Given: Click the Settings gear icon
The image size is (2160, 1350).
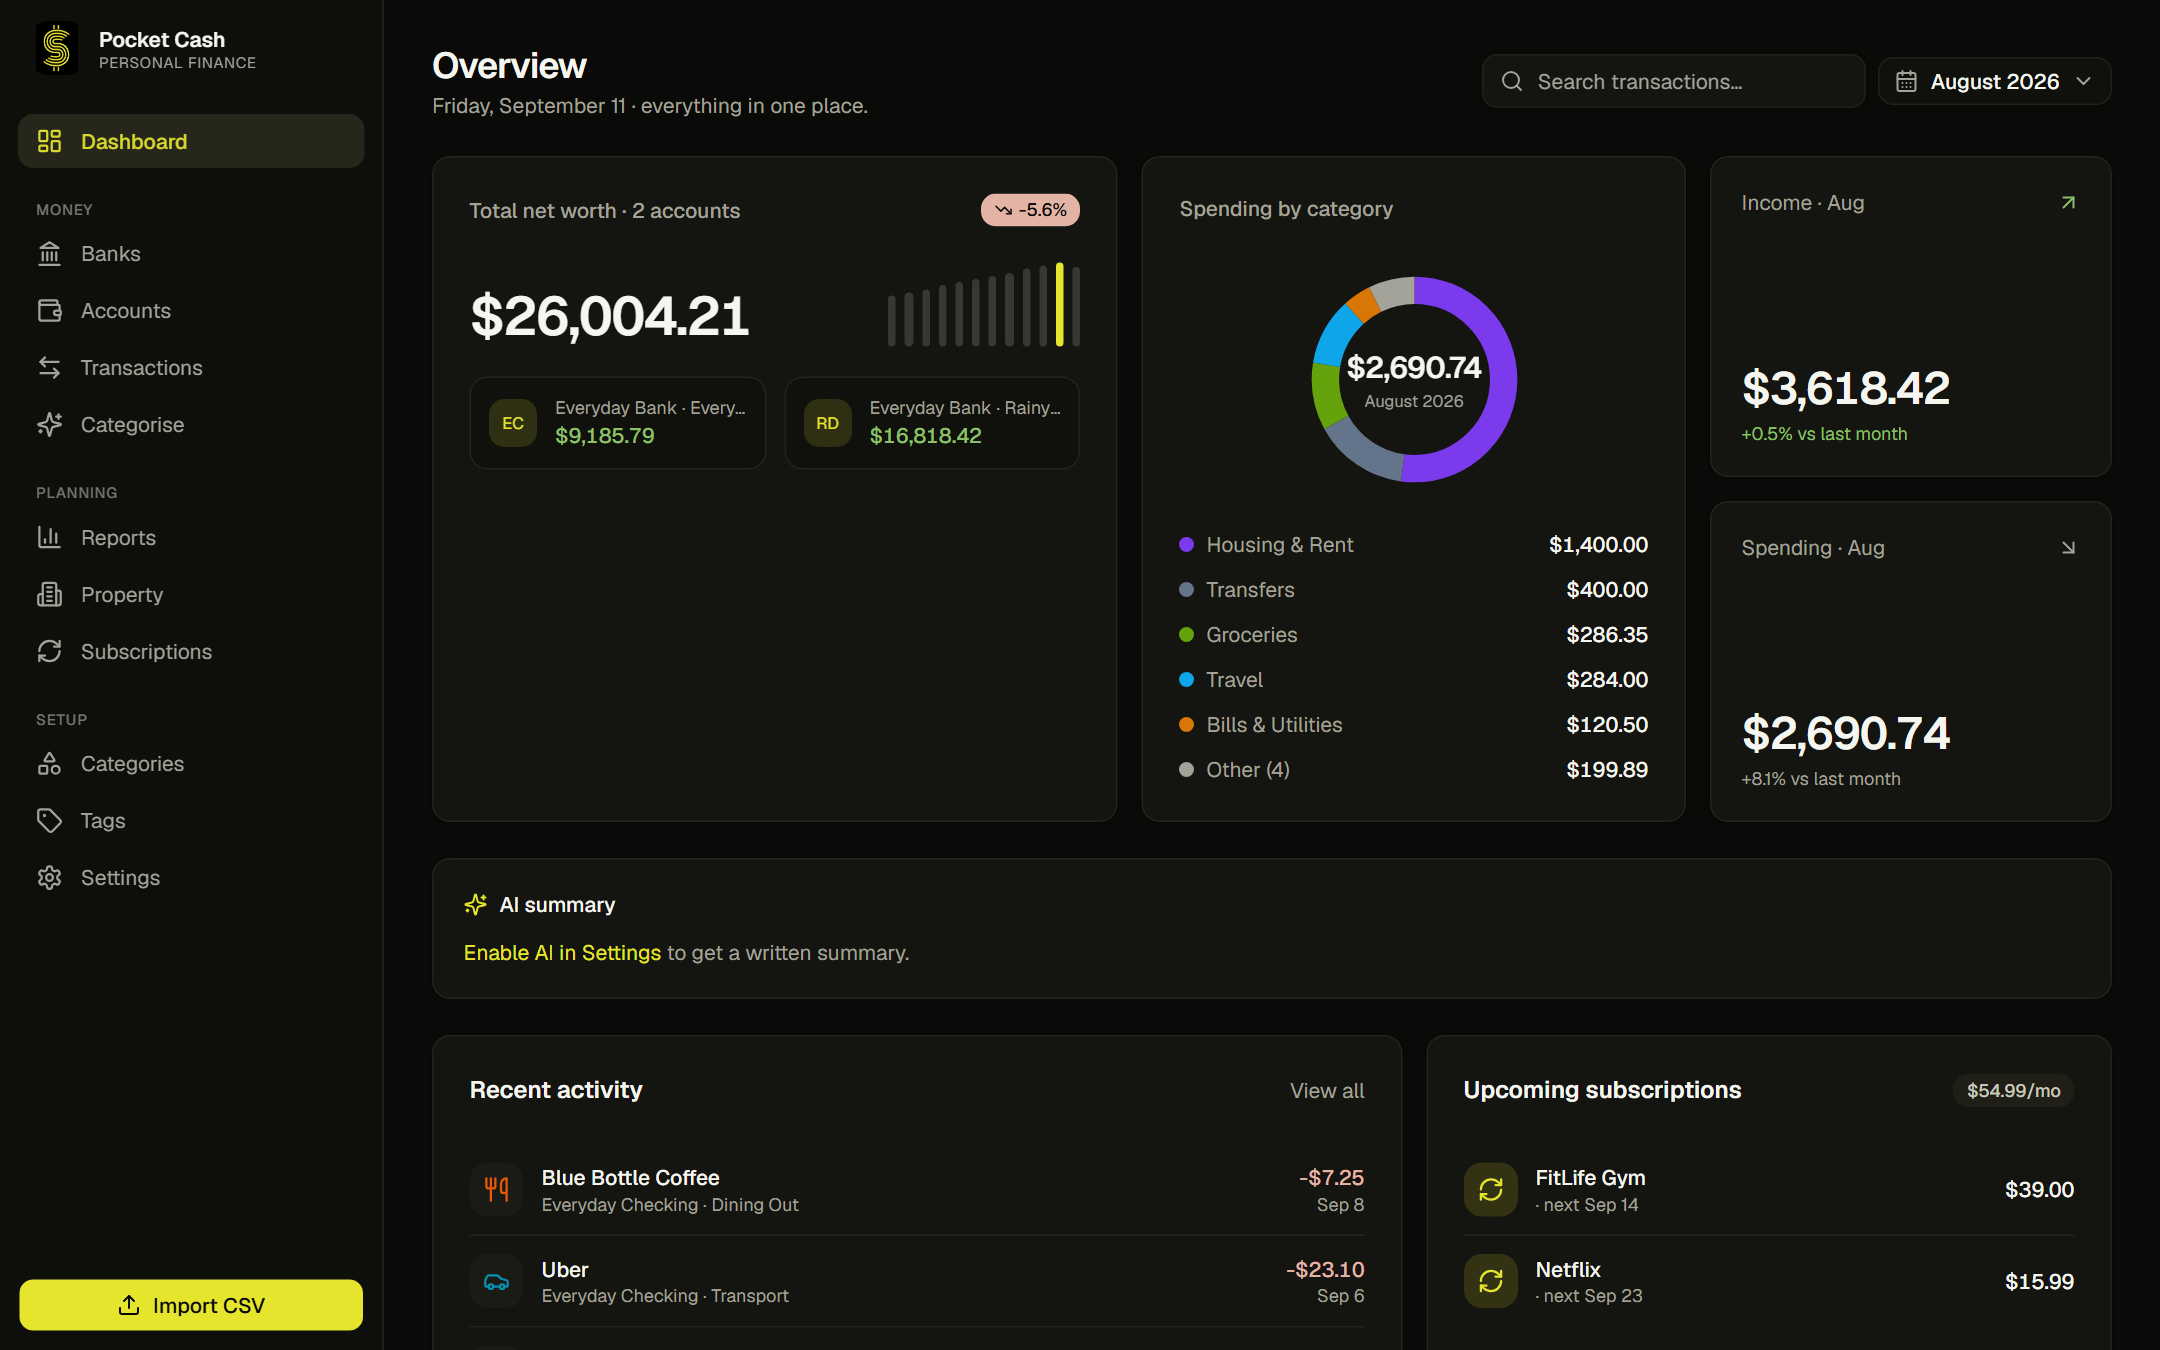Looking at the screenshot, I should [x=49, y=878].
